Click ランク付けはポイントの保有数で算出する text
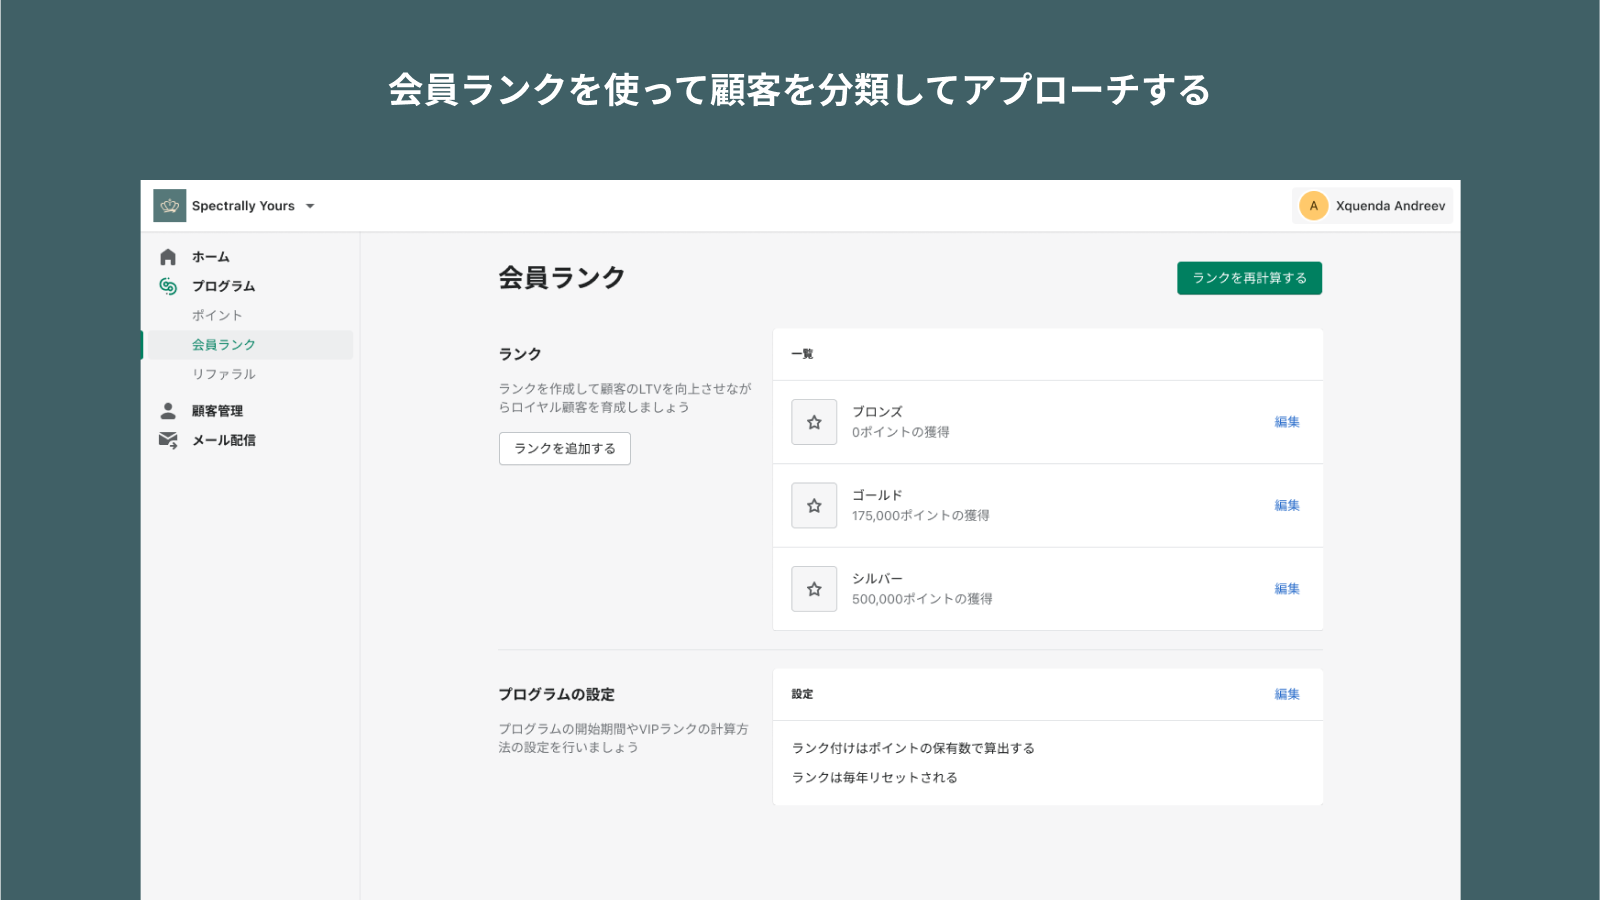This screenshot has height=900, width=1600. tap(913, 748)
